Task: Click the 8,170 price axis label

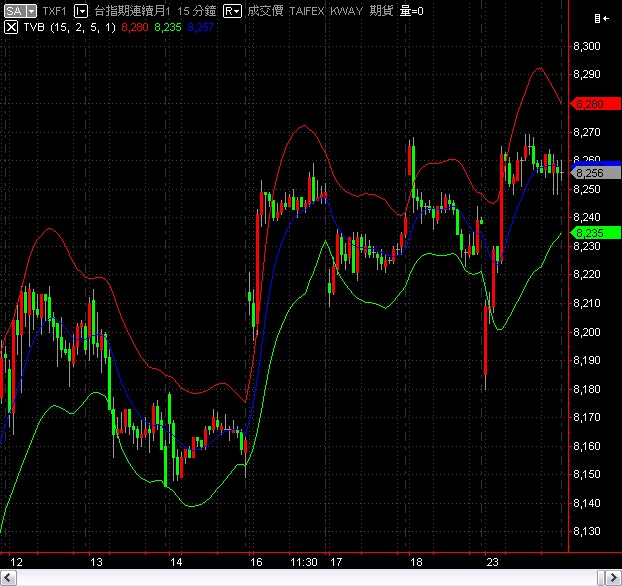Action: 587,417
